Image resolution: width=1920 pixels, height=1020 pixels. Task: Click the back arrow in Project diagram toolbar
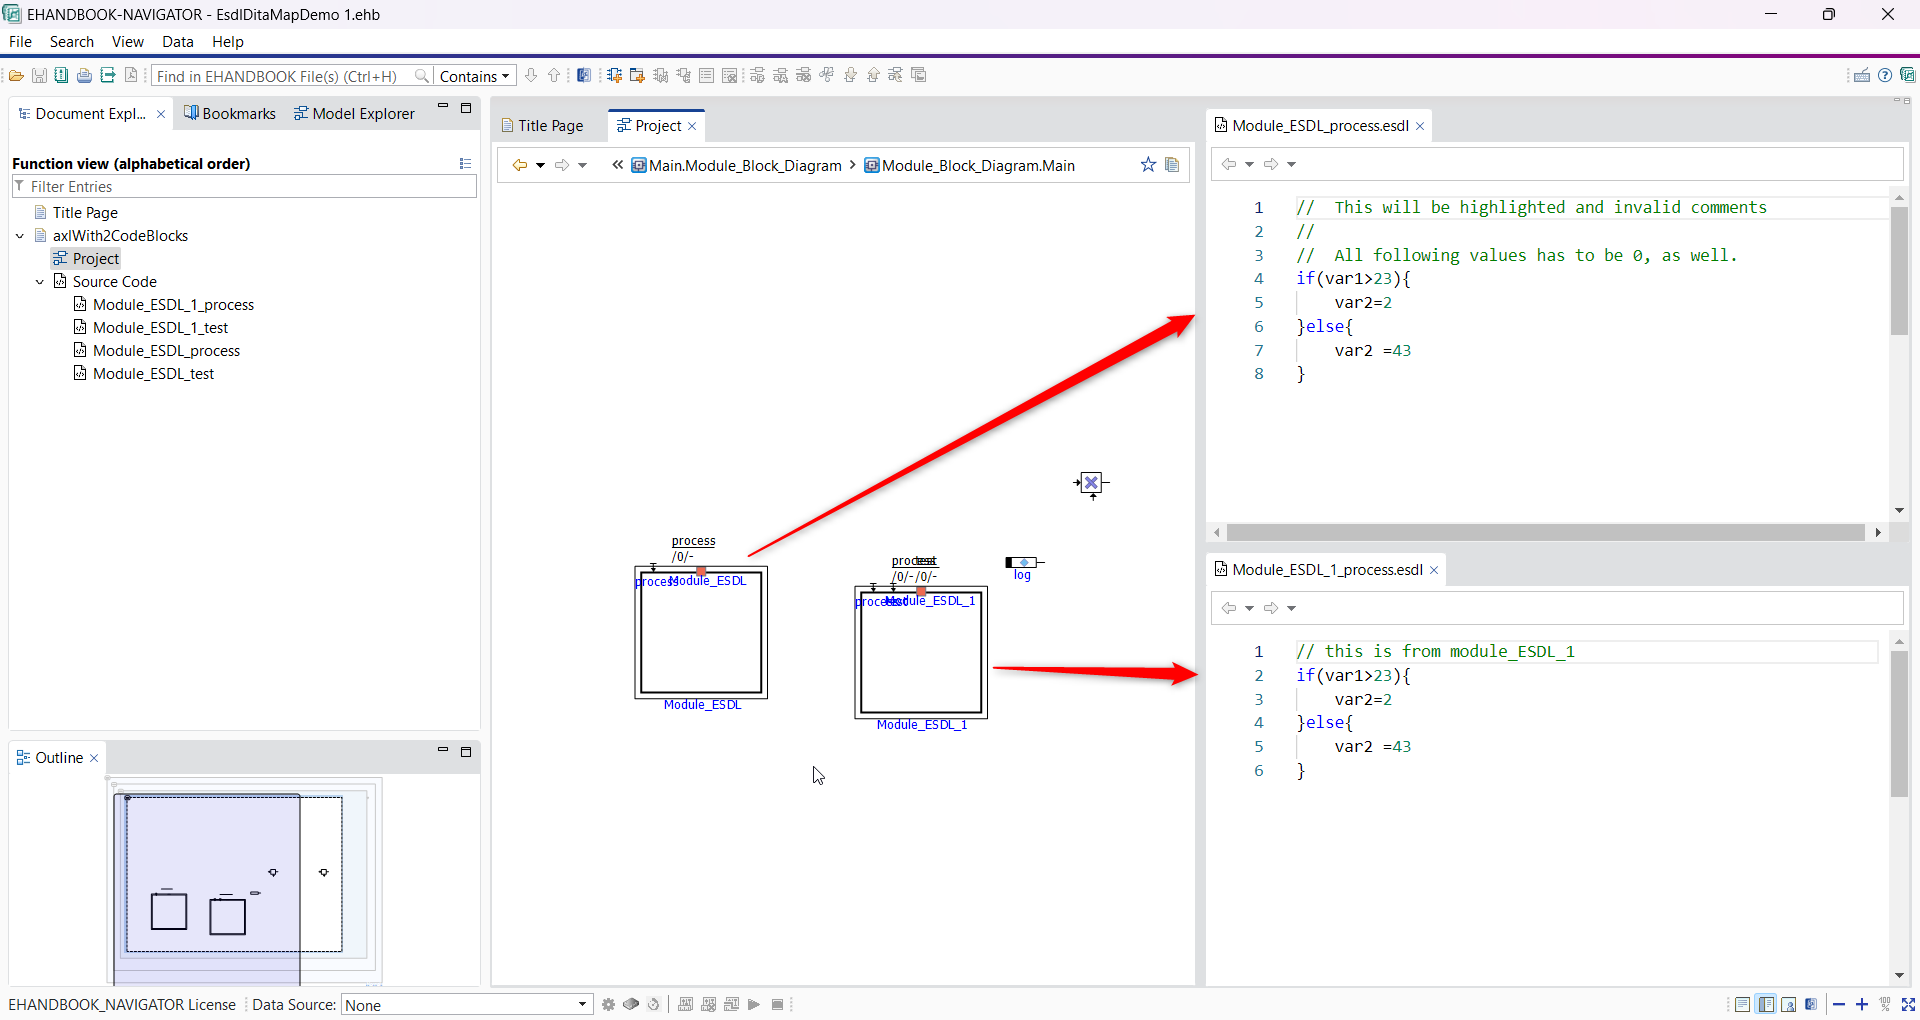point(519,165)
